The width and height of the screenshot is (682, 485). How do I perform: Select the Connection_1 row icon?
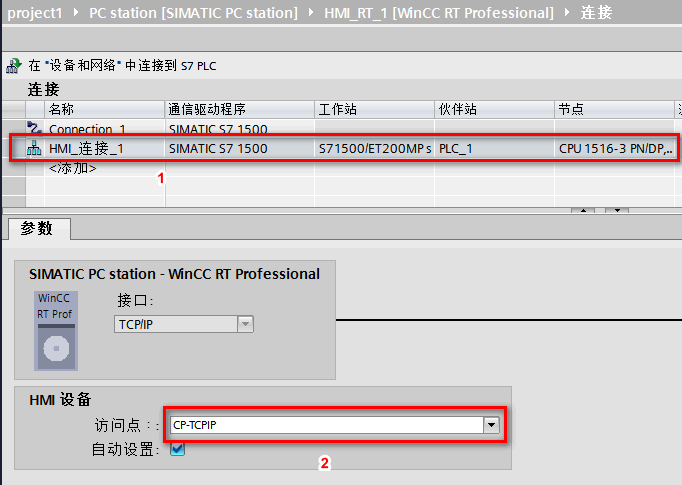coord(34,128)
